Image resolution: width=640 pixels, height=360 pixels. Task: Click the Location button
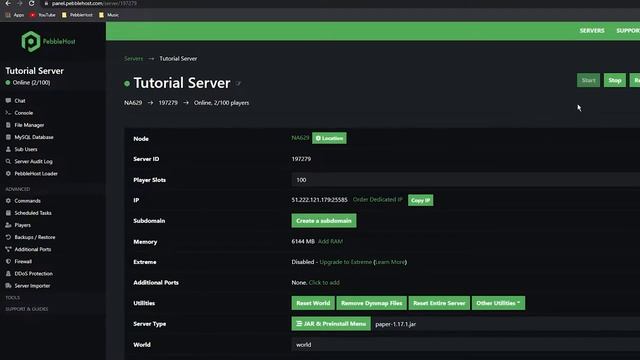[329, 138]
